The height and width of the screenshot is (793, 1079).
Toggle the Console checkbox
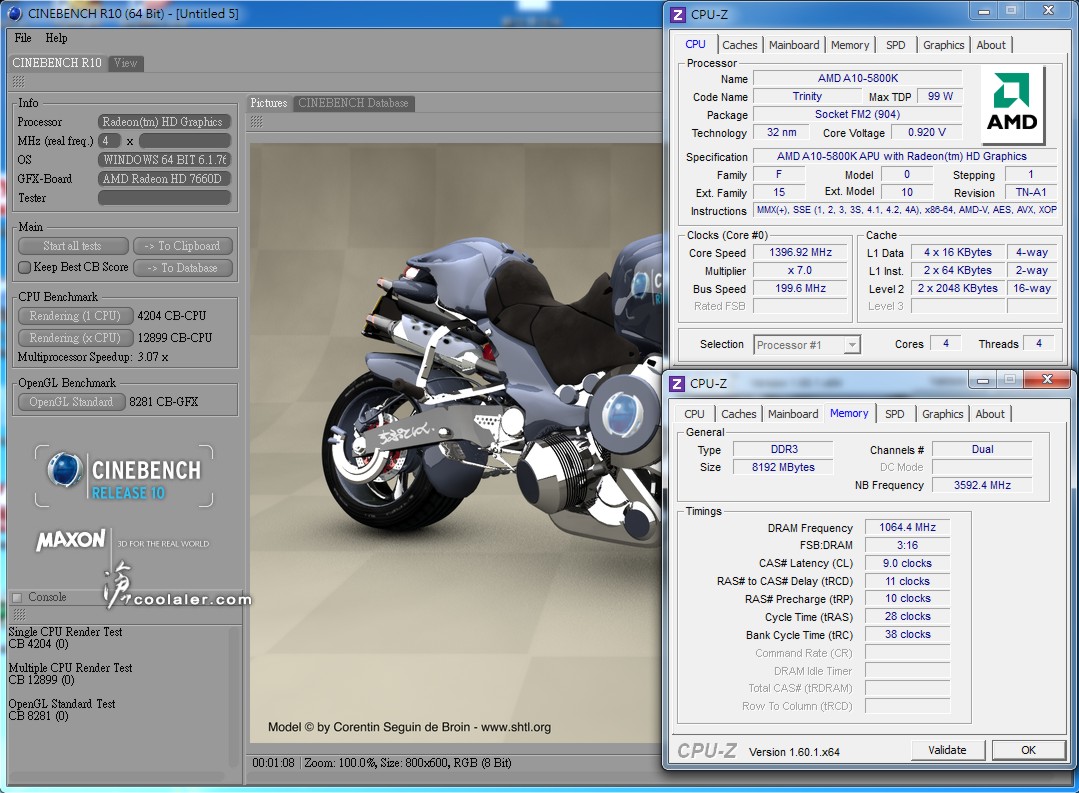point(17,598)
